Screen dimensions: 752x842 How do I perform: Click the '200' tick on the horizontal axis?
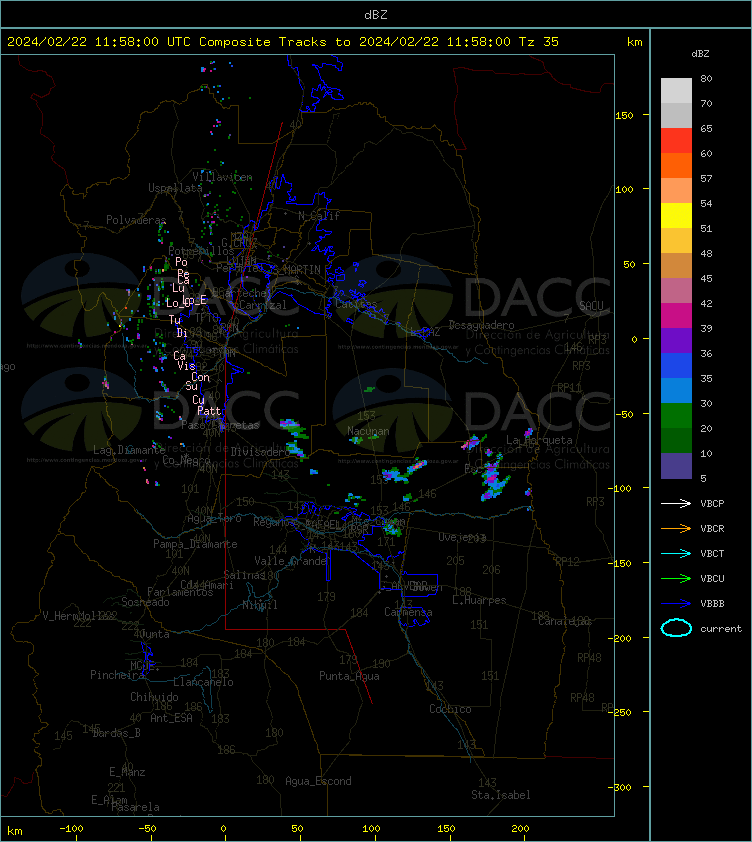[520, 829]
